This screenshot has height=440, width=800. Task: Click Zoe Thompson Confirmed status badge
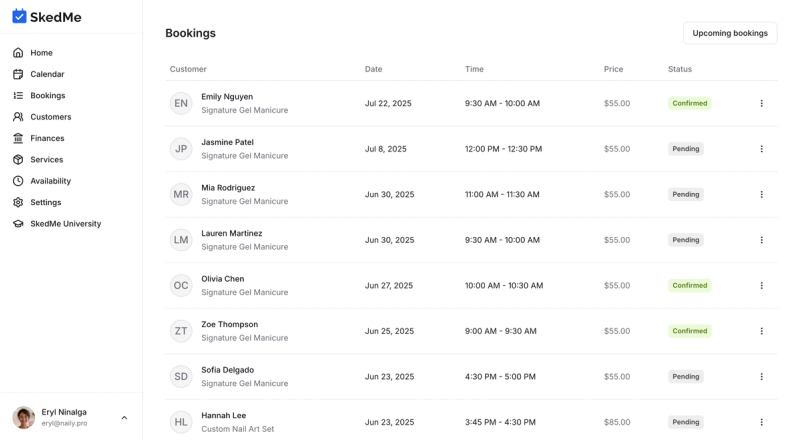(690, 331)
